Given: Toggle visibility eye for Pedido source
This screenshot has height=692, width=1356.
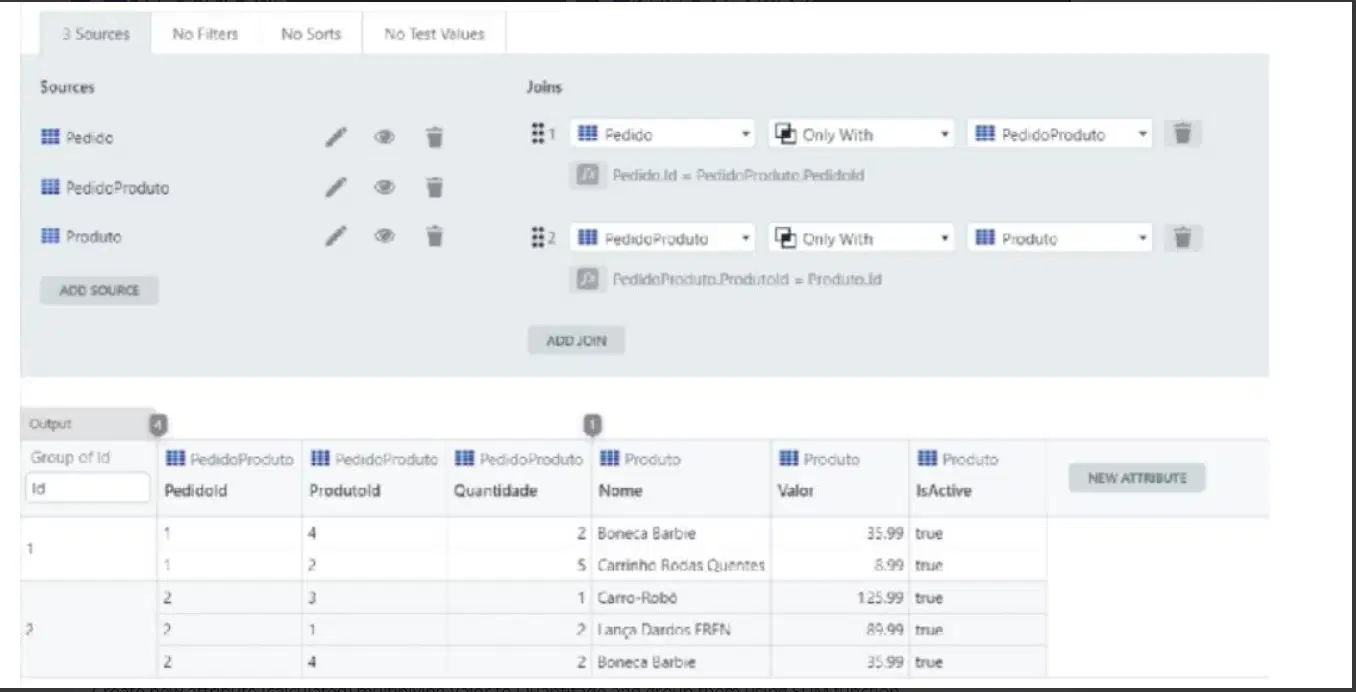Looking at the screenshot, I should click(x=384, y=137).
